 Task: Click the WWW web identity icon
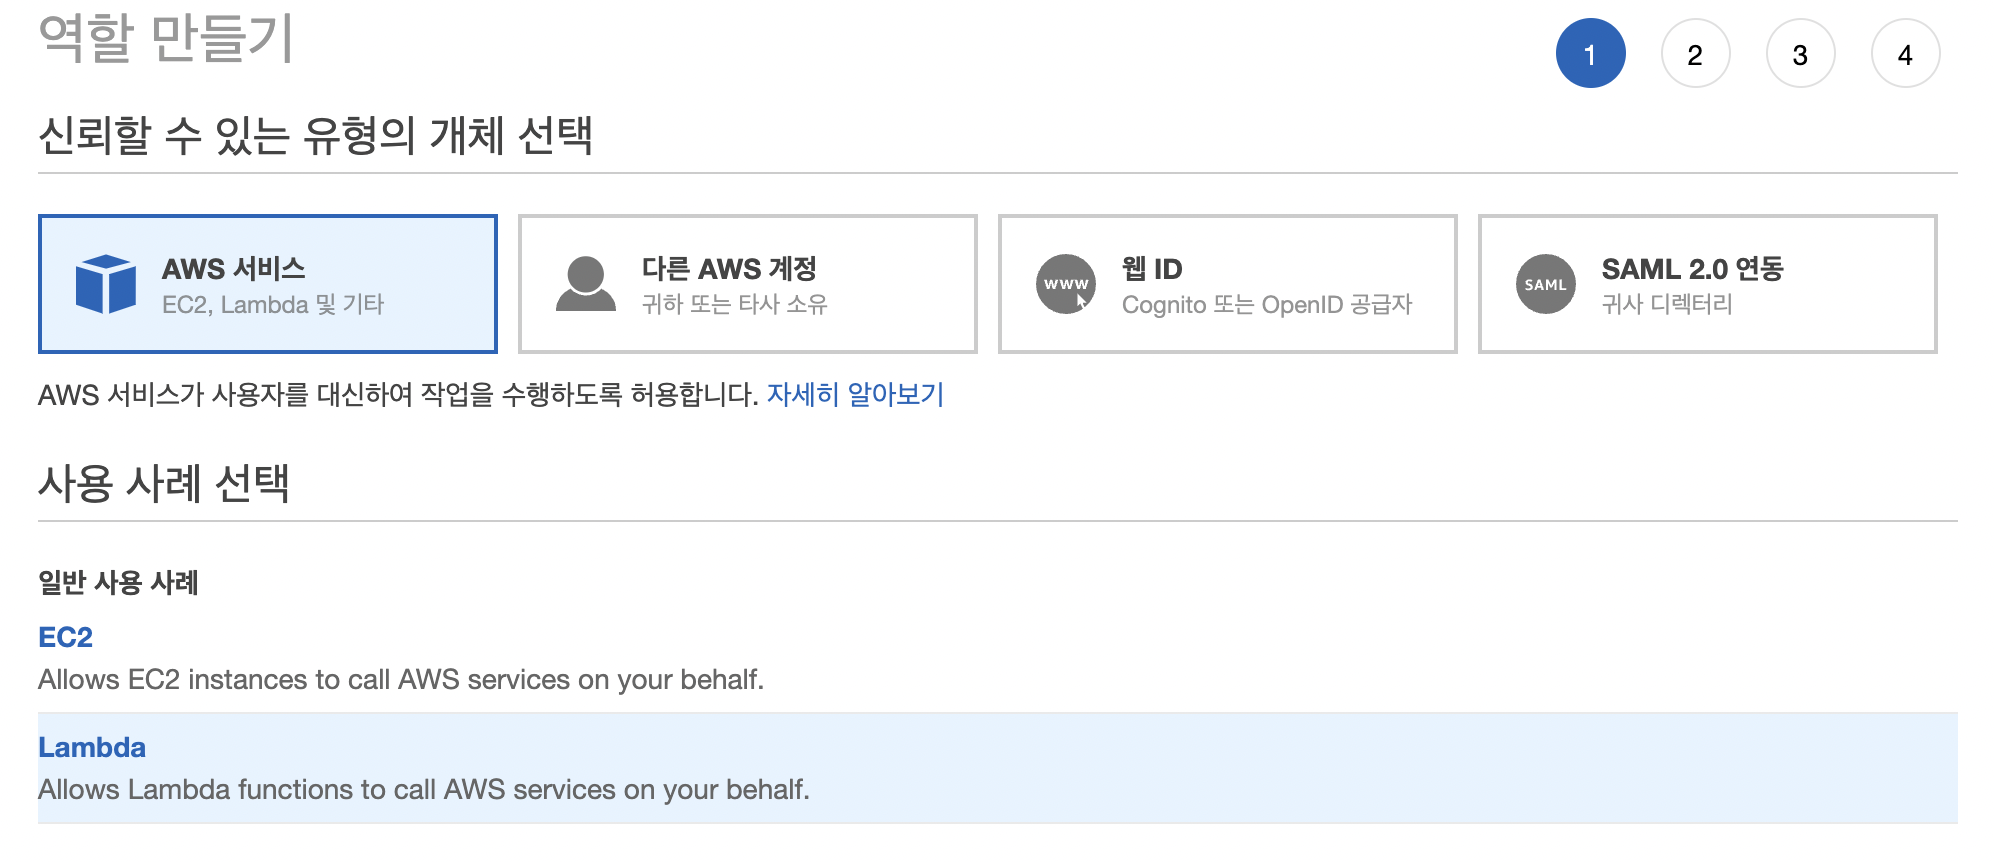coord(1066,284)
